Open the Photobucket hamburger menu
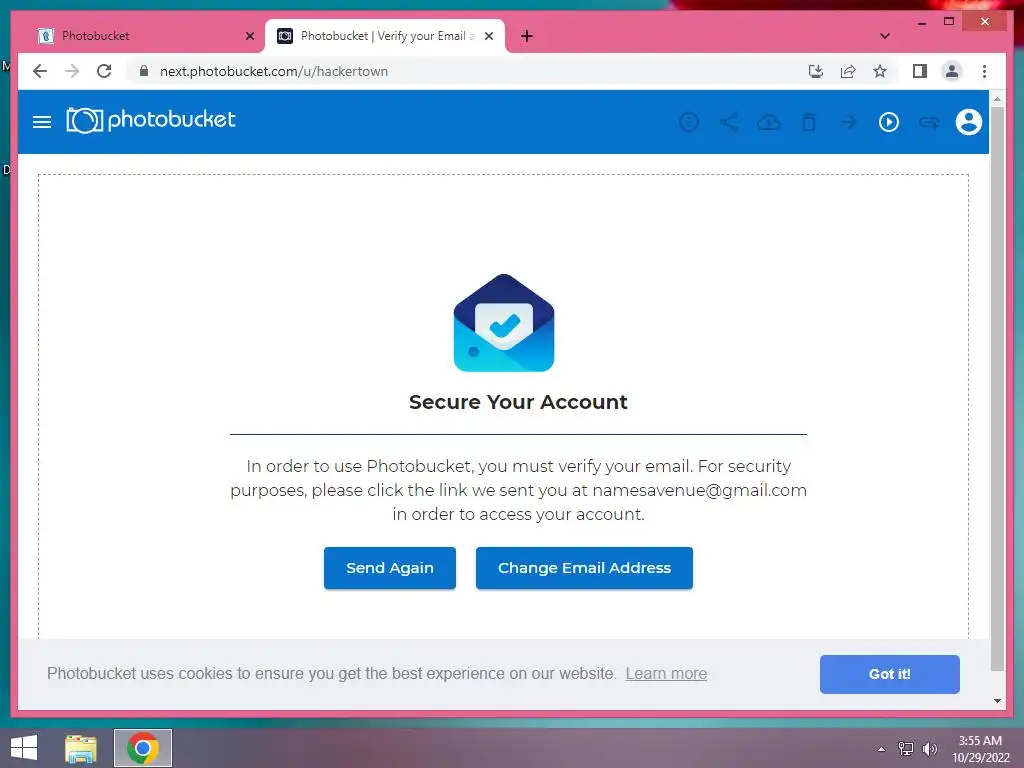 [42, 121]
